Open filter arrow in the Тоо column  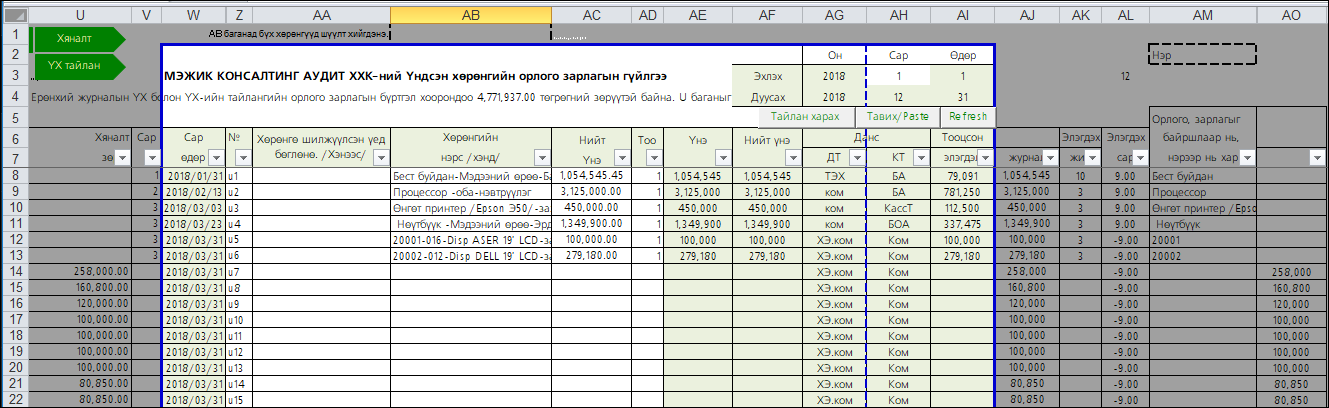(651, 158)
